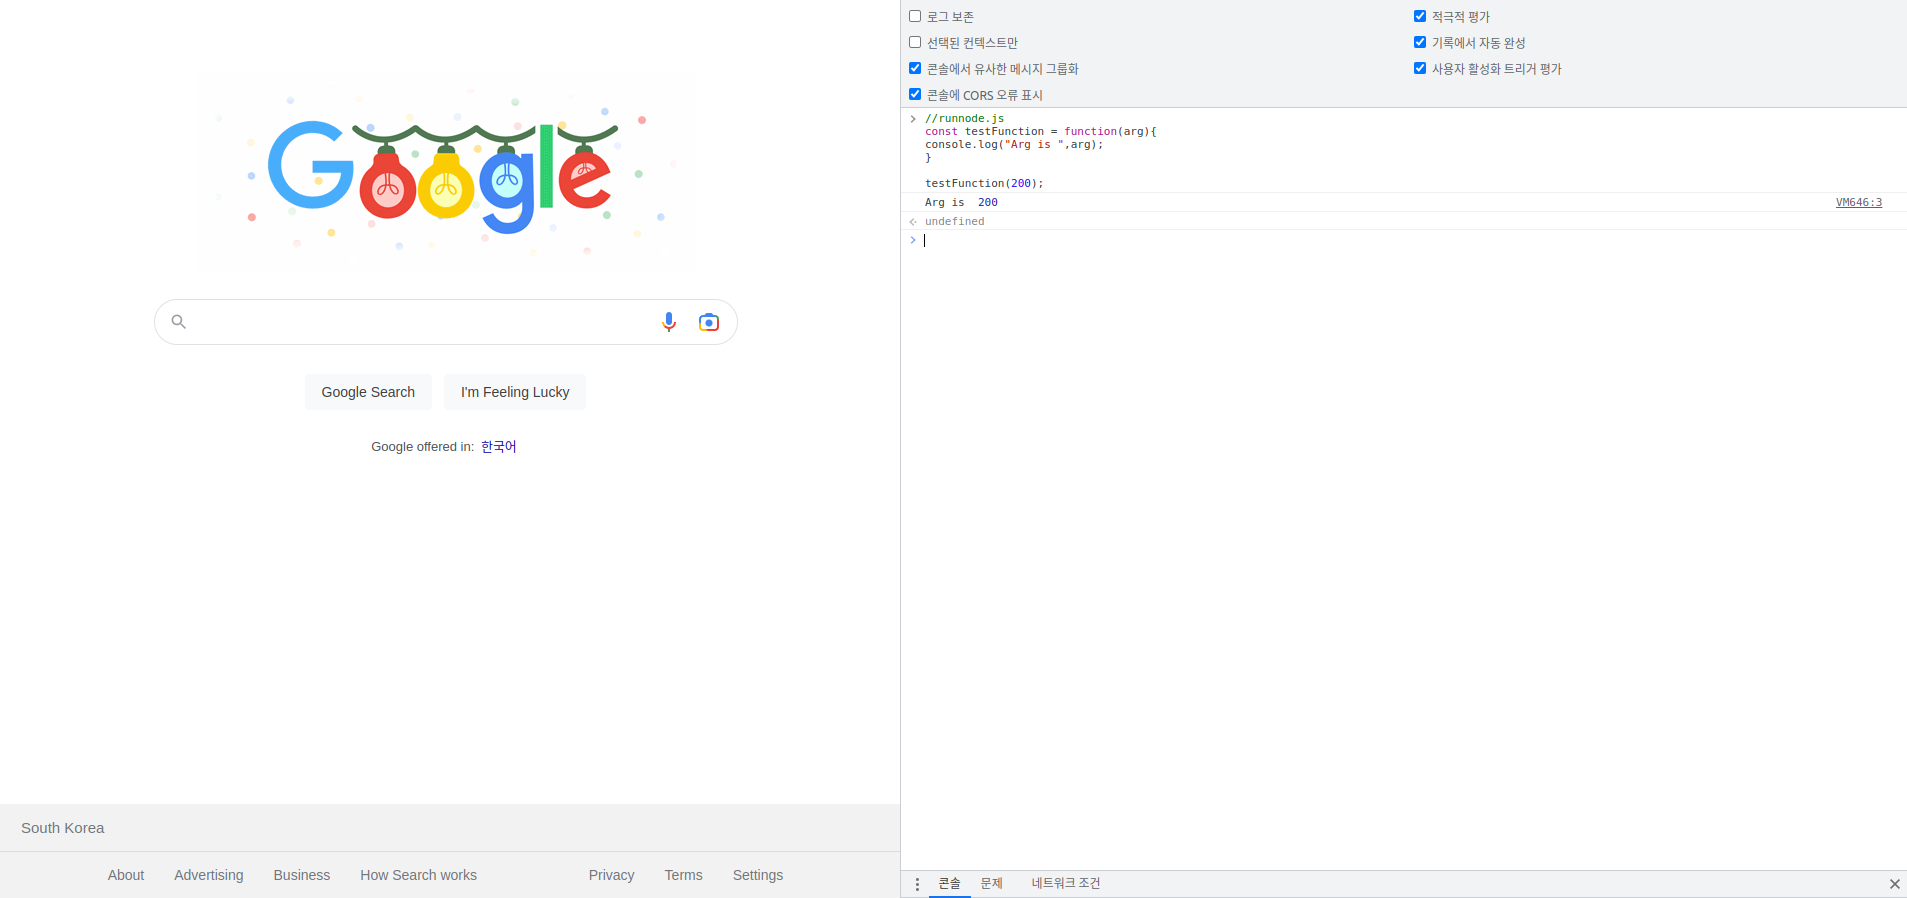This screenshot has width=1907, height=898.
Task: Click the 'testFunction(200);' console line
Action: click(984, 184)
